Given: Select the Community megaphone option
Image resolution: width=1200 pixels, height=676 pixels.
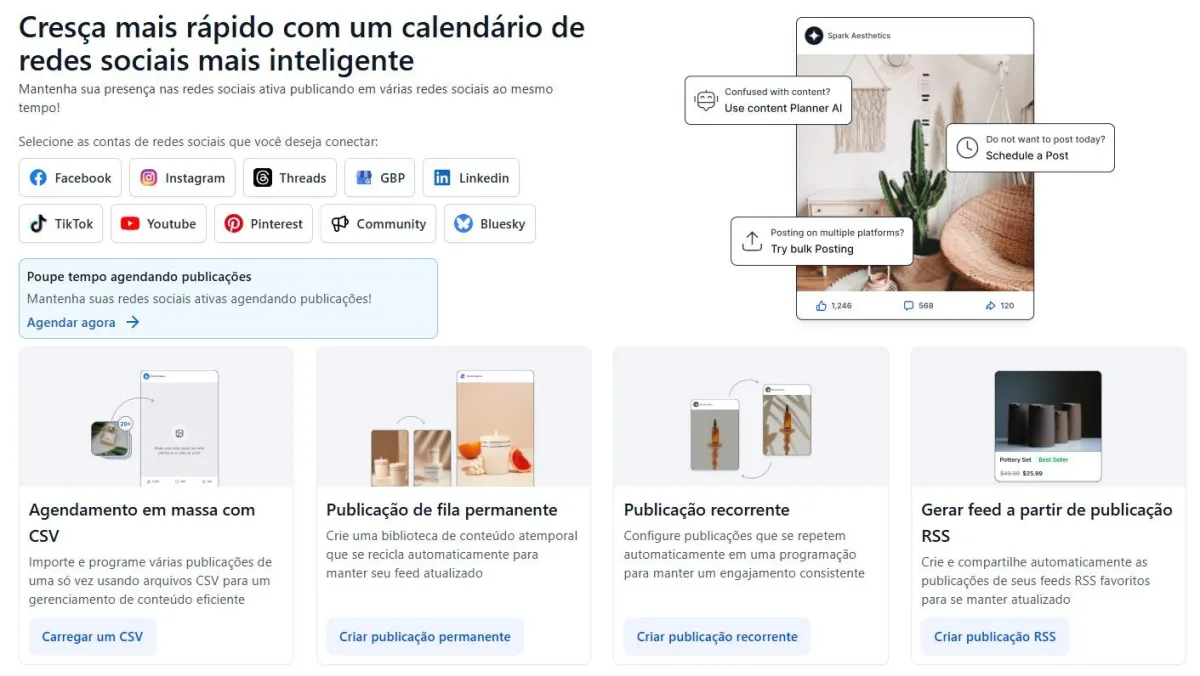Looking at the screenshot, I should pos(378,224).
